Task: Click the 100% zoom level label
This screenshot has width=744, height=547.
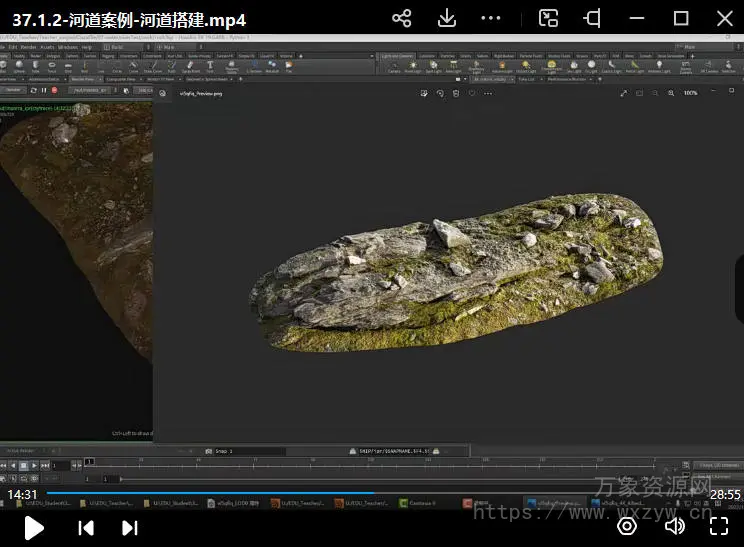Action: pos(690,93)
